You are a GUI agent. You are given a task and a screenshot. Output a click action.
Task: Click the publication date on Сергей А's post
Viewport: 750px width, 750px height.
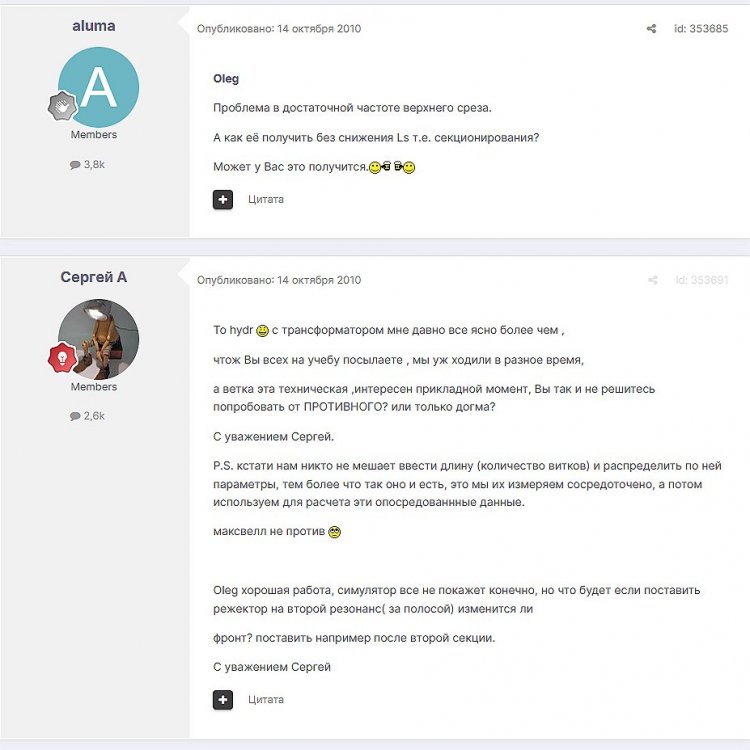[279, 280]
